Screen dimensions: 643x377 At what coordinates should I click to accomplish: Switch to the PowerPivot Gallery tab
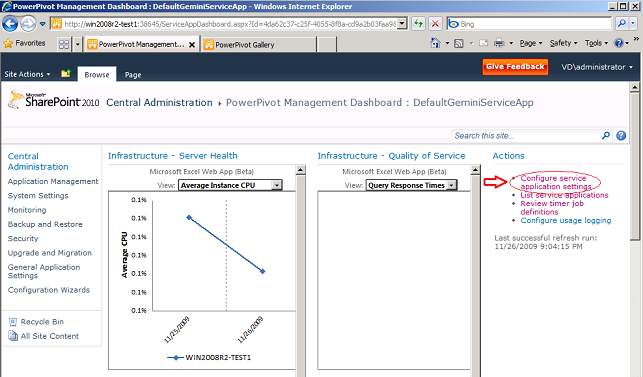click(x=258, y=44)
